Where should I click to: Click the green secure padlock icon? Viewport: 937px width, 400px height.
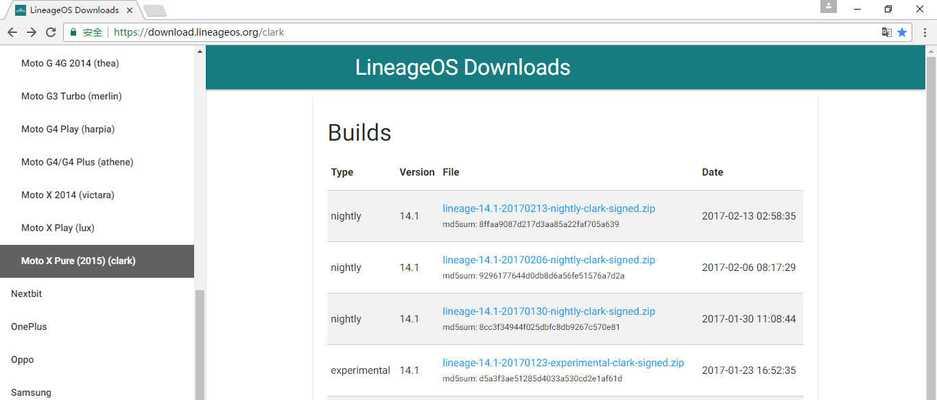click(x=74, y=32)
